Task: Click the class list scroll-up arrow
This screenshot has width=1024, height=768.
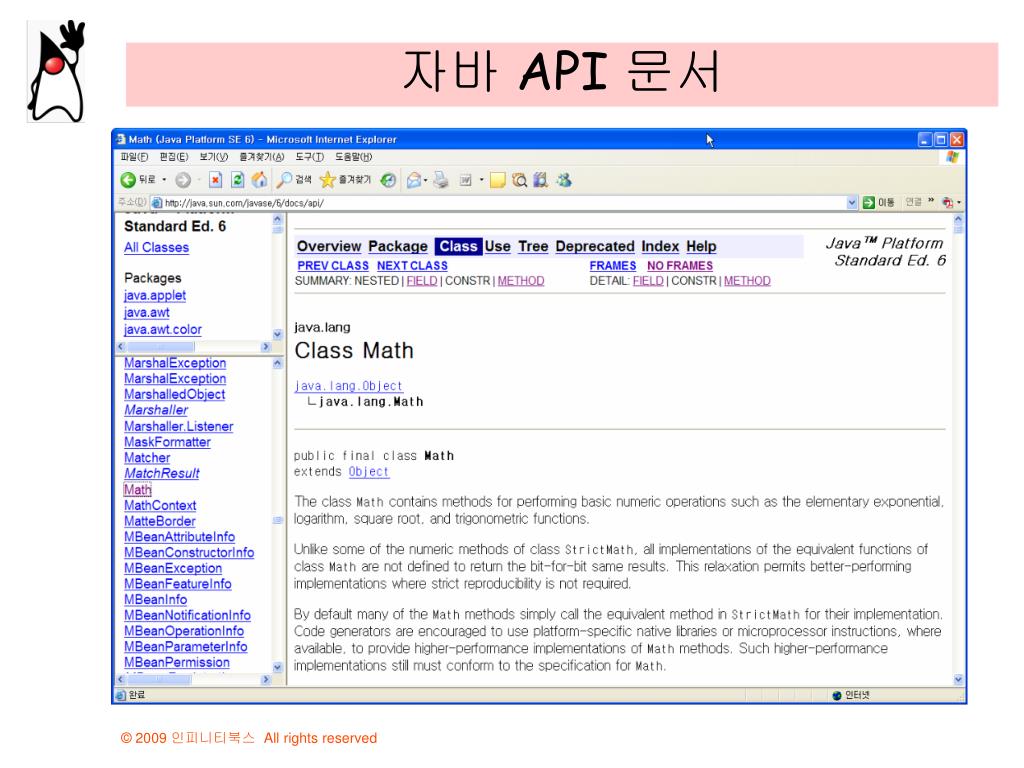Action: (278, 363)
